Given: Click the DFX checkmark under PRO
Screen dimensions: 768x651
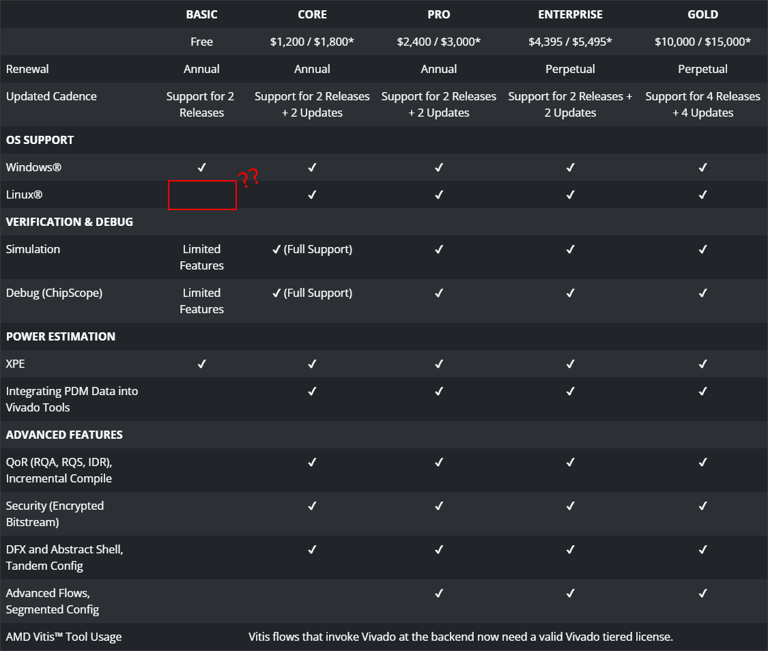Looking at the screenshot, I should tap(438, 550).
